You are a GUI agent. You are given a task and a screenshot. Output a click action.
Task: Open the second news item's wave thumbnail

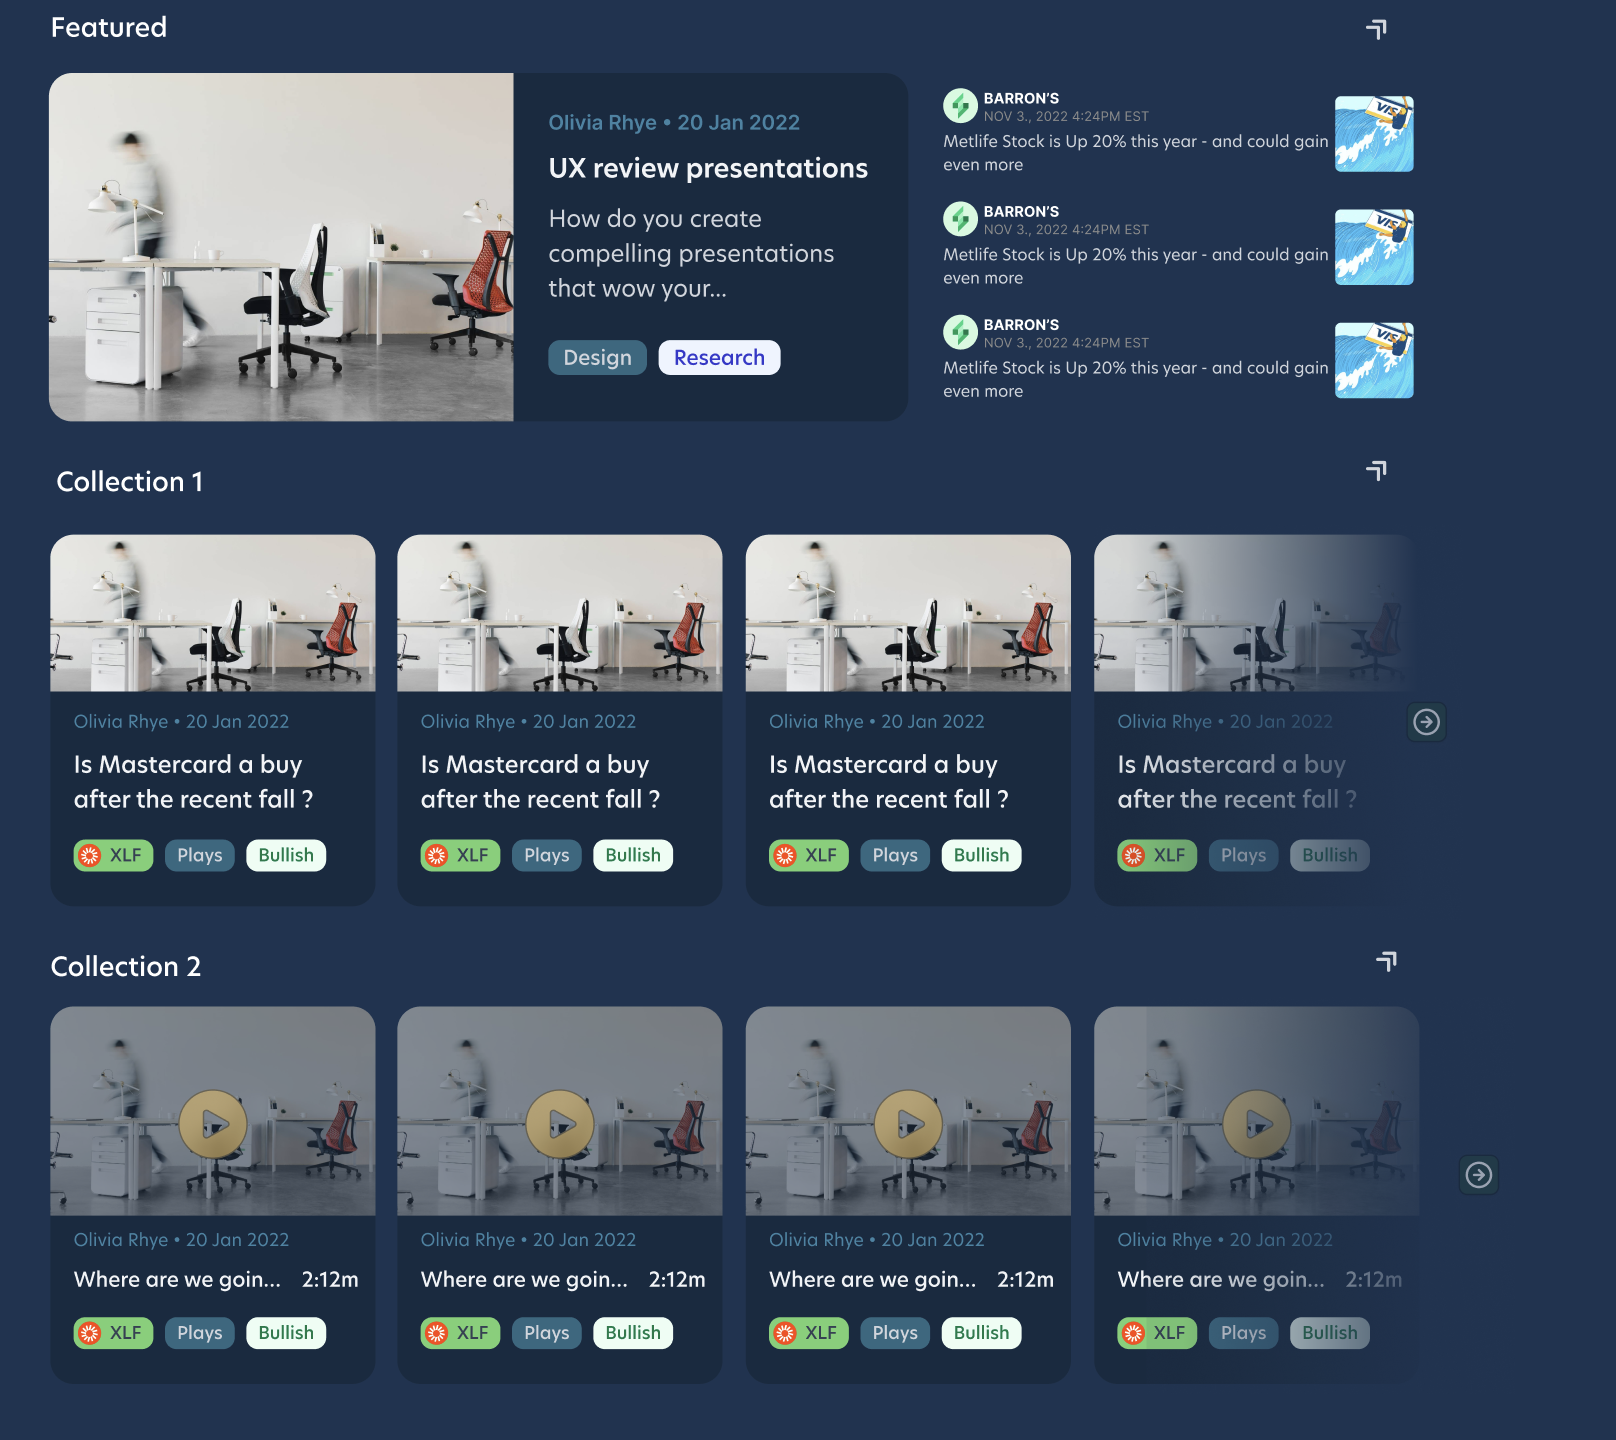coord(1374,247)
